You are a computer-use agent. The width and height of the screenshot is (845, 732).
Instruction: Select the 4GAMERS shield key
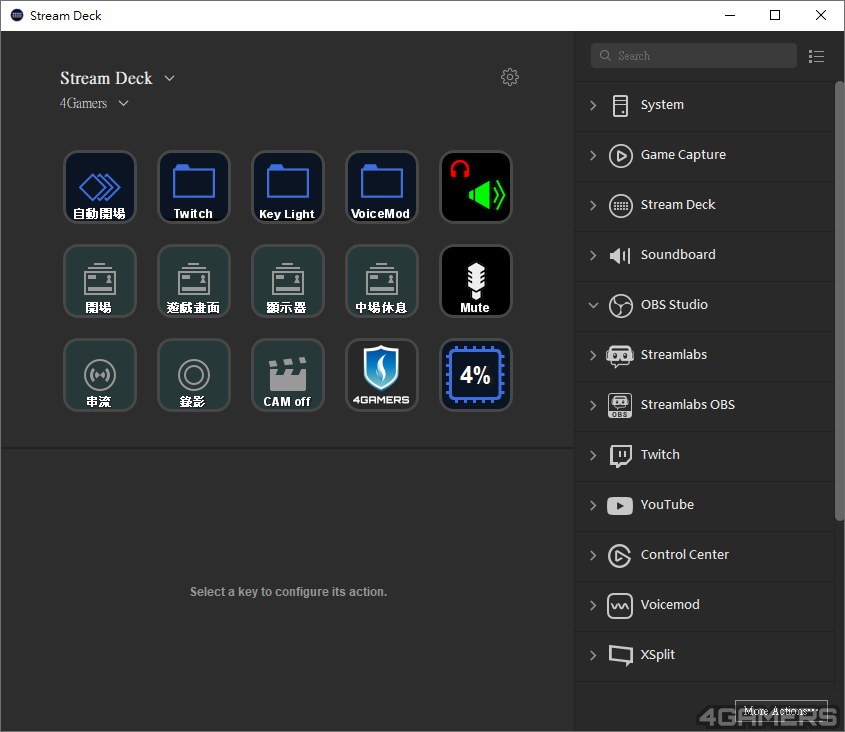[x=382, y=375]
